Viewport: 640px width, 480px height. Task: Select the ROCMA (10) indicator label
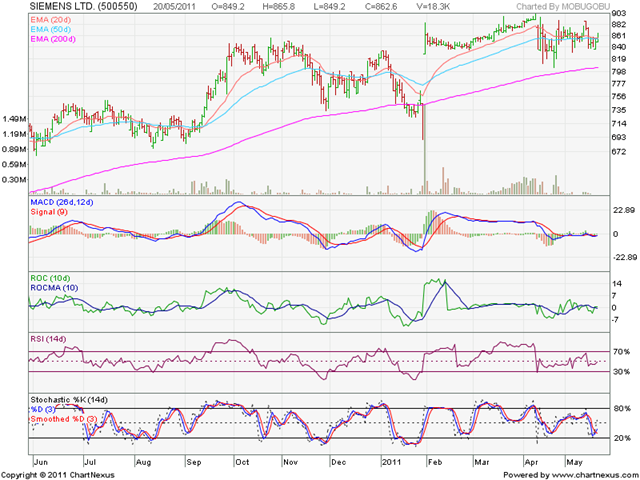54,288
